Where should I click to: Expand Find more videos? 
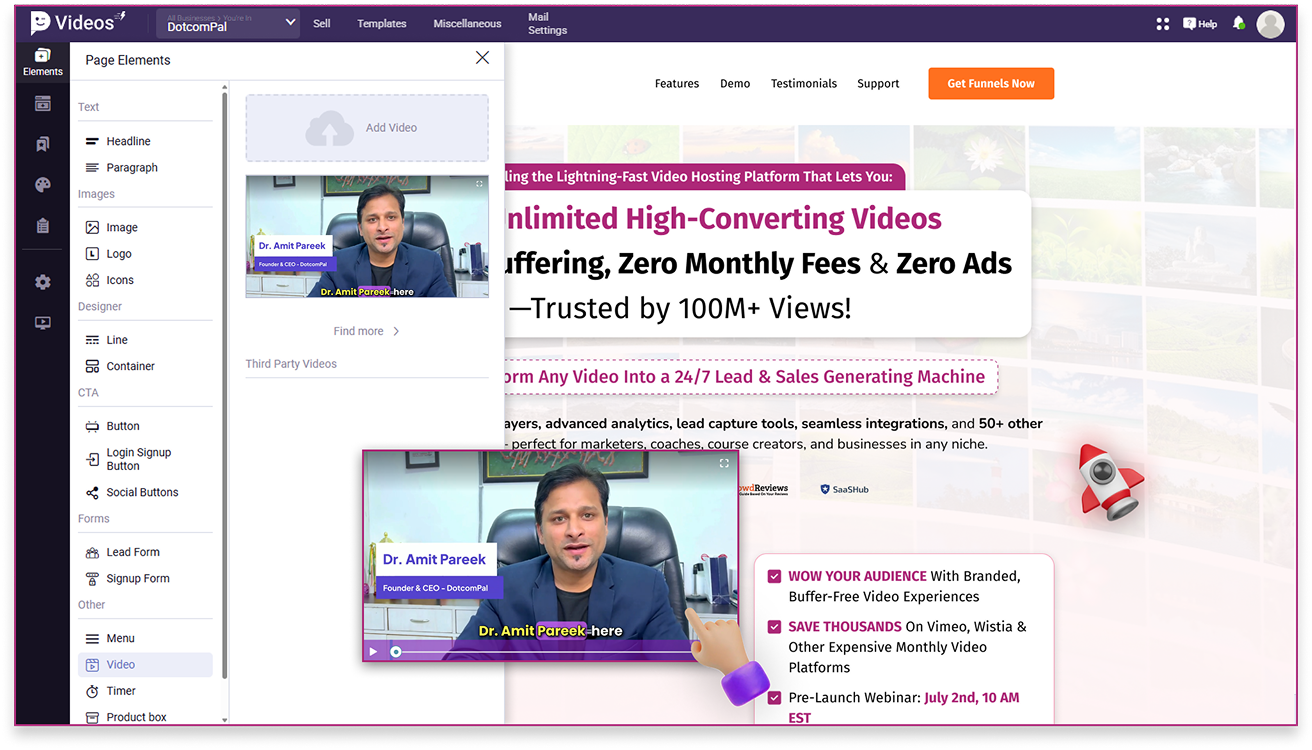366,331
